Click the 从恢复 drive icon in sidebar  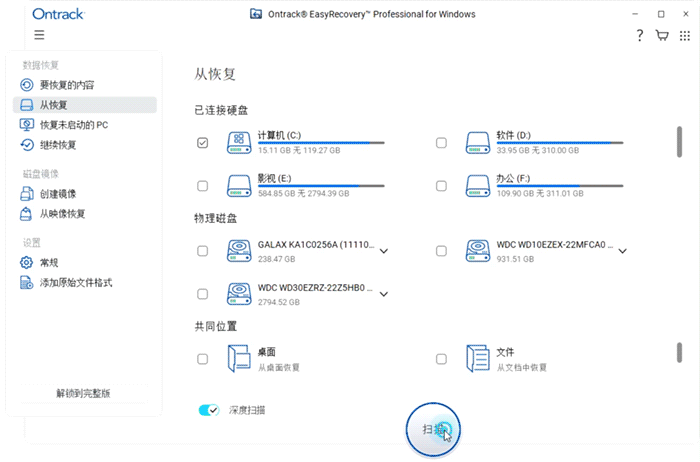click(x=27, y=105)
